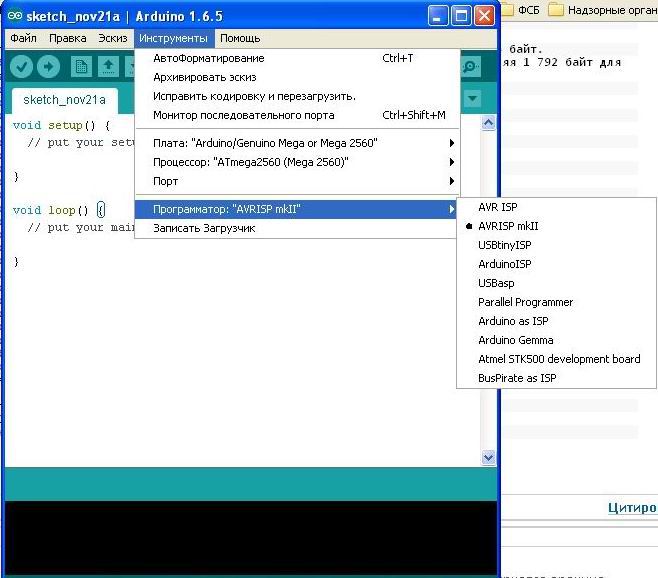Click editor scrollbar up arrow
The width and height of the screenshot is (658, 578).
point(488,123)
